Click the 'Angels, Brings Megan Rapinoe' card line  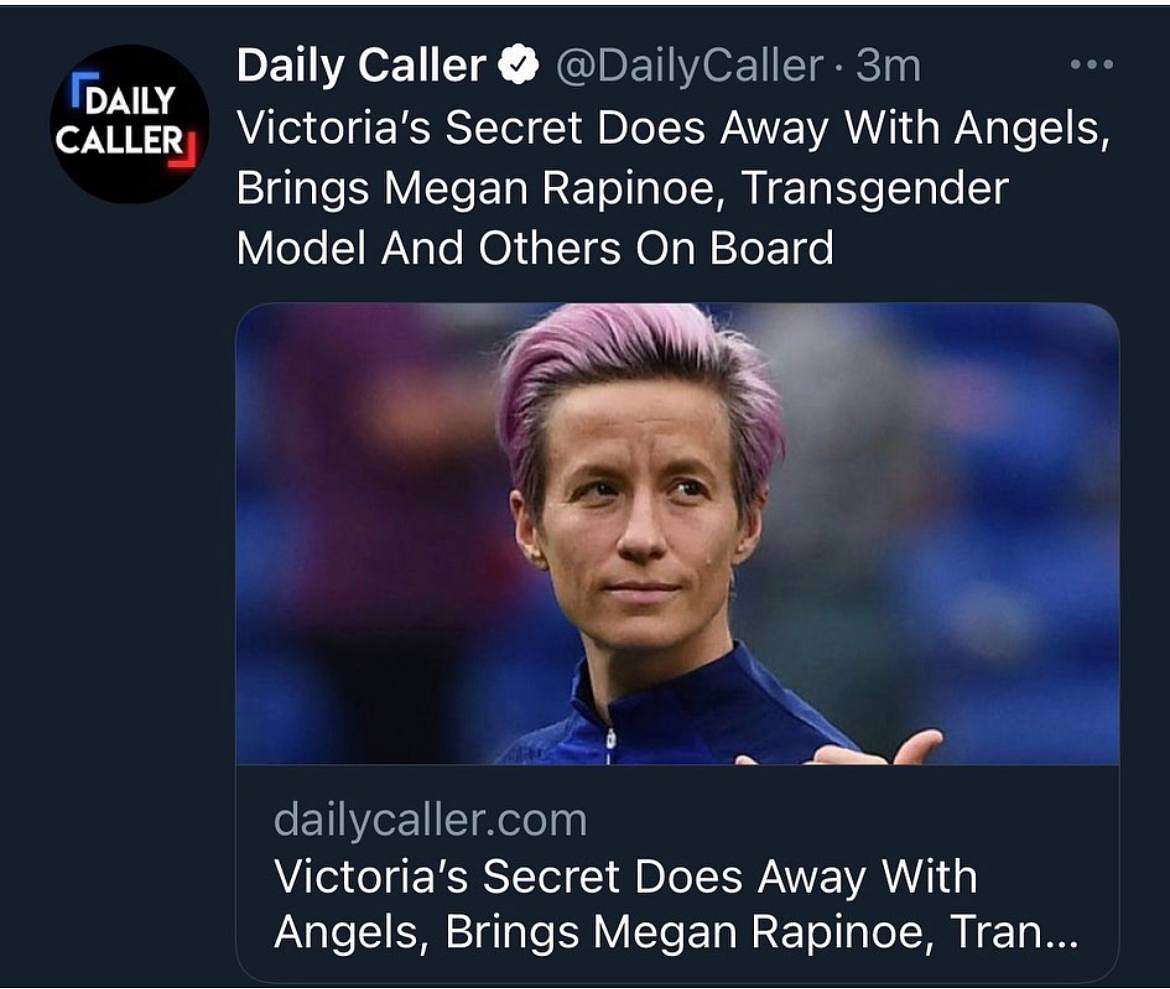point(603,932)
